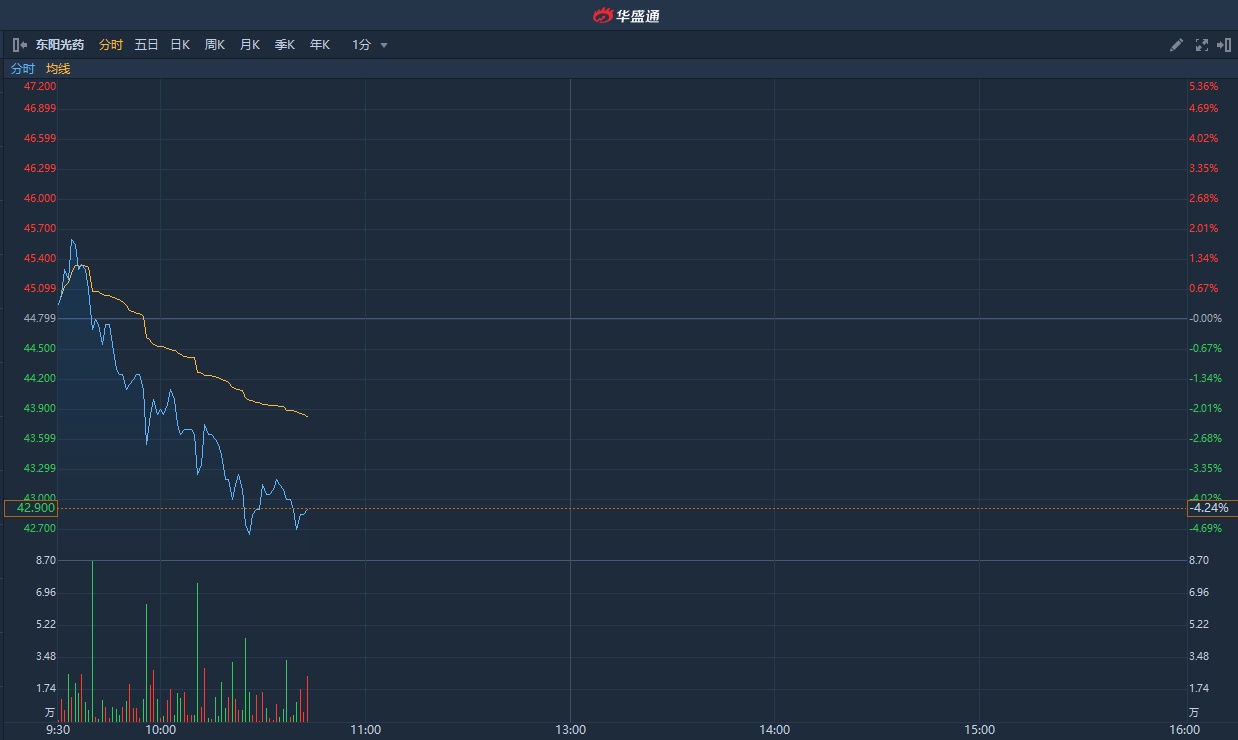Open the 周K weekly chart
1238x740 pixels.
coord(215,45)
